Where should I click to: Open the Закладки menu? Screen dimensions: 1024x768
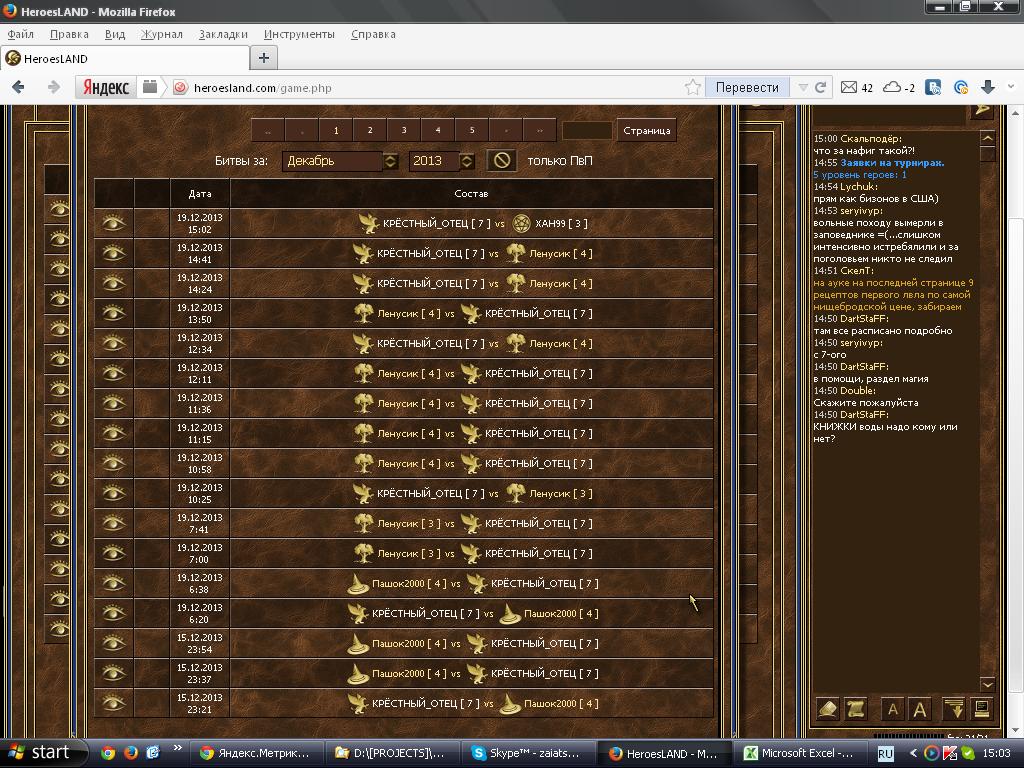click(223, 34)
